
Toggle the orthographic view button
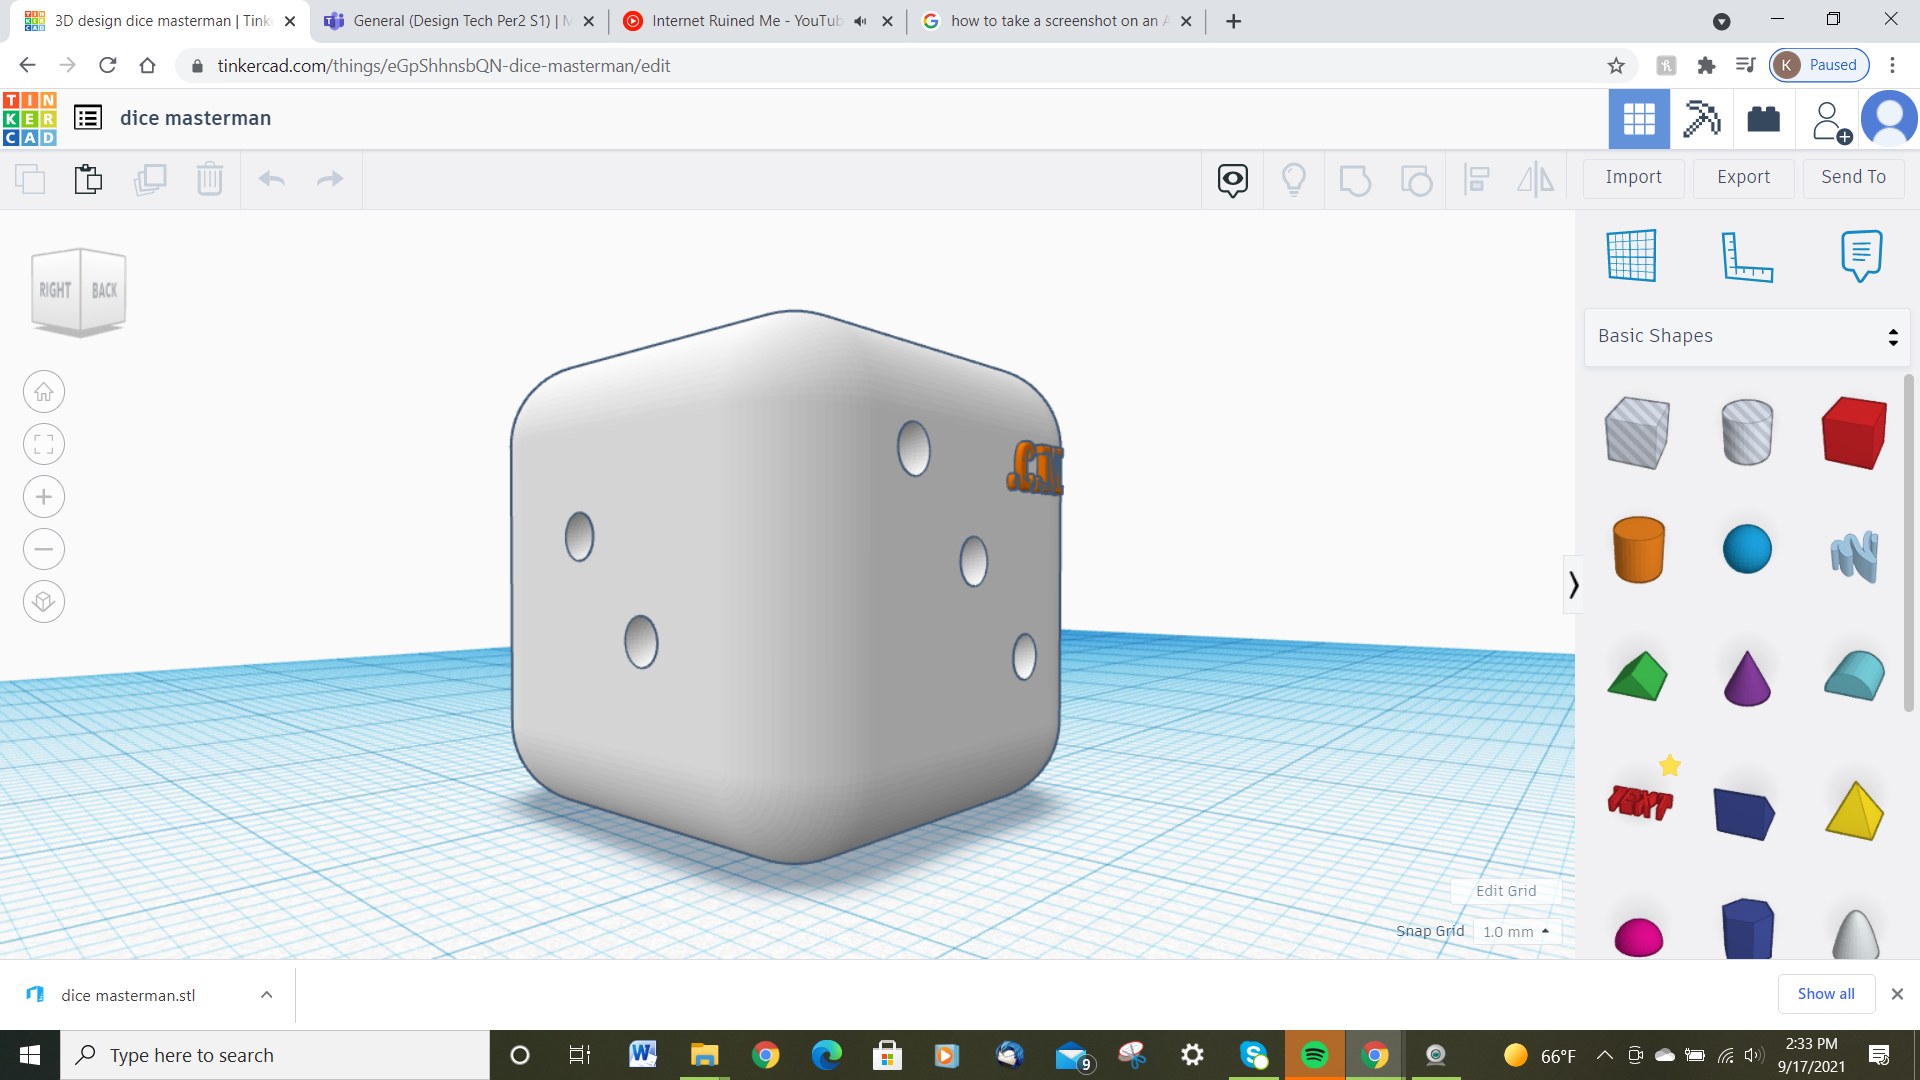point(44,602)
